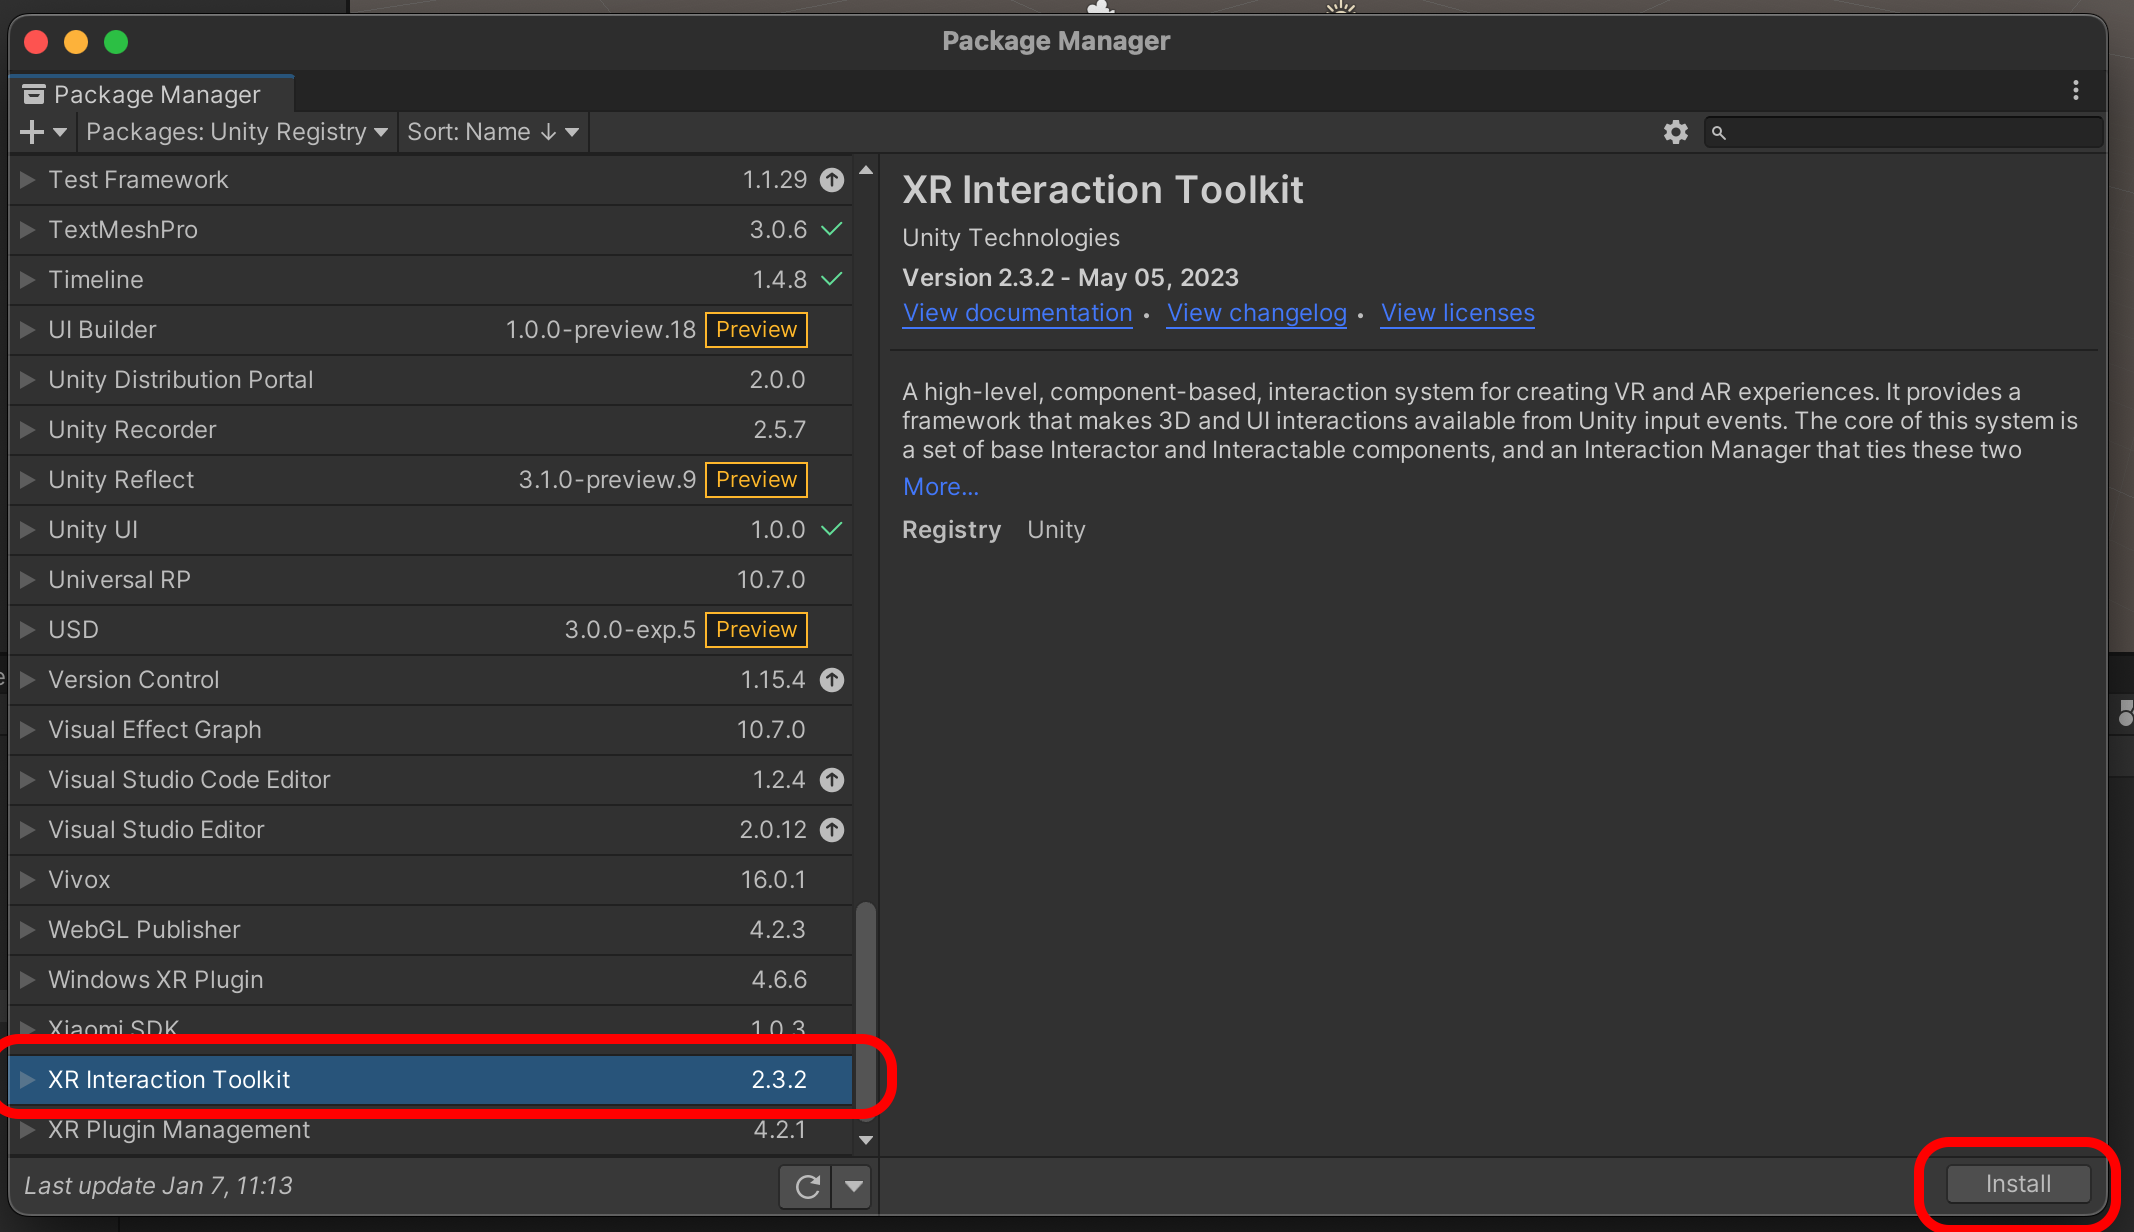This screenshot has width=2134, height=1232.
Task: Open the Sort: Name dropdown
Action: pyautogui.click(x=492, y=132)
